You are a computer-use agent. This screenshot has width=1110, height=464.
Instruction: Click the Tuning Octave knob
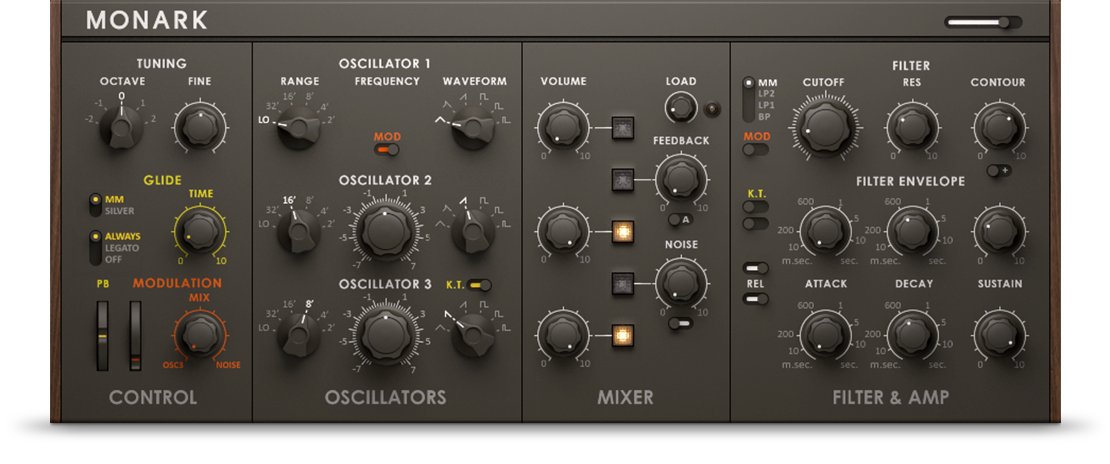click(x=122, y=128)
